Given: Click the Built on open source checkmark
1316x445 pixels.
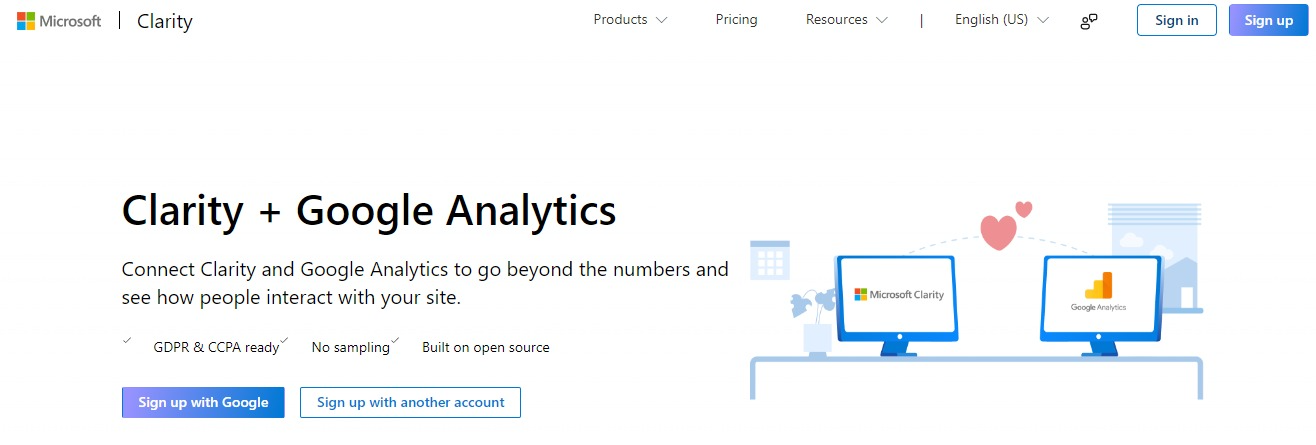Looking at the screenshot, I should 395,341.
